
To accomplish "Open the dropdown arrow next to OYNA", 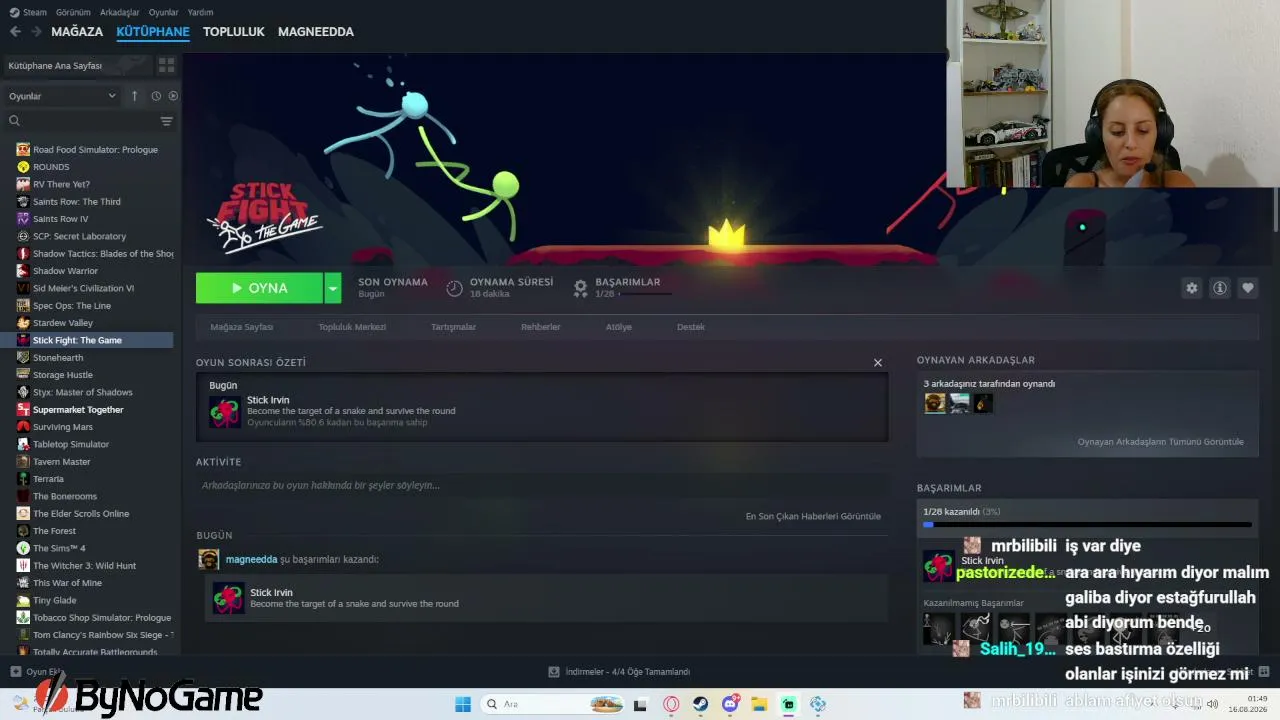I will click(x=332, y=288).
